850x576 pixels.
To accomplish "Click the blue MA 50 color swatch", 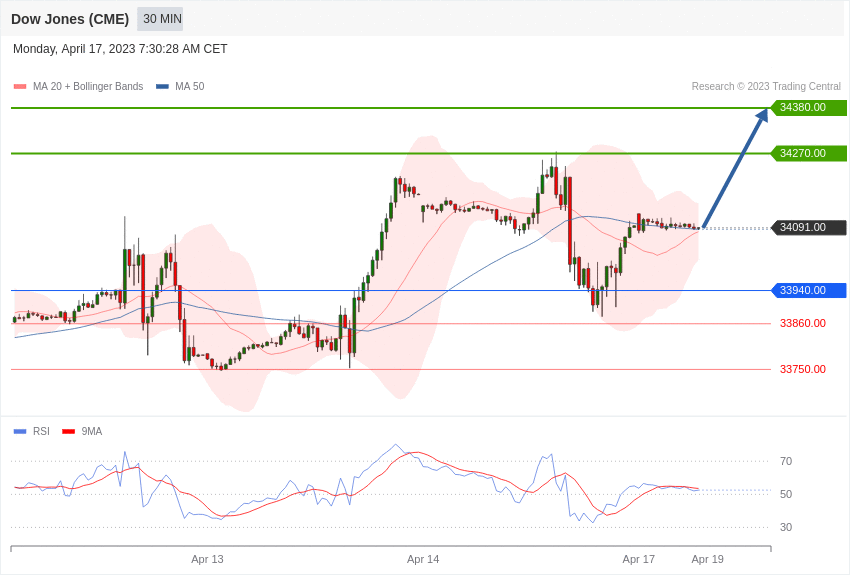I will (162, 87).
